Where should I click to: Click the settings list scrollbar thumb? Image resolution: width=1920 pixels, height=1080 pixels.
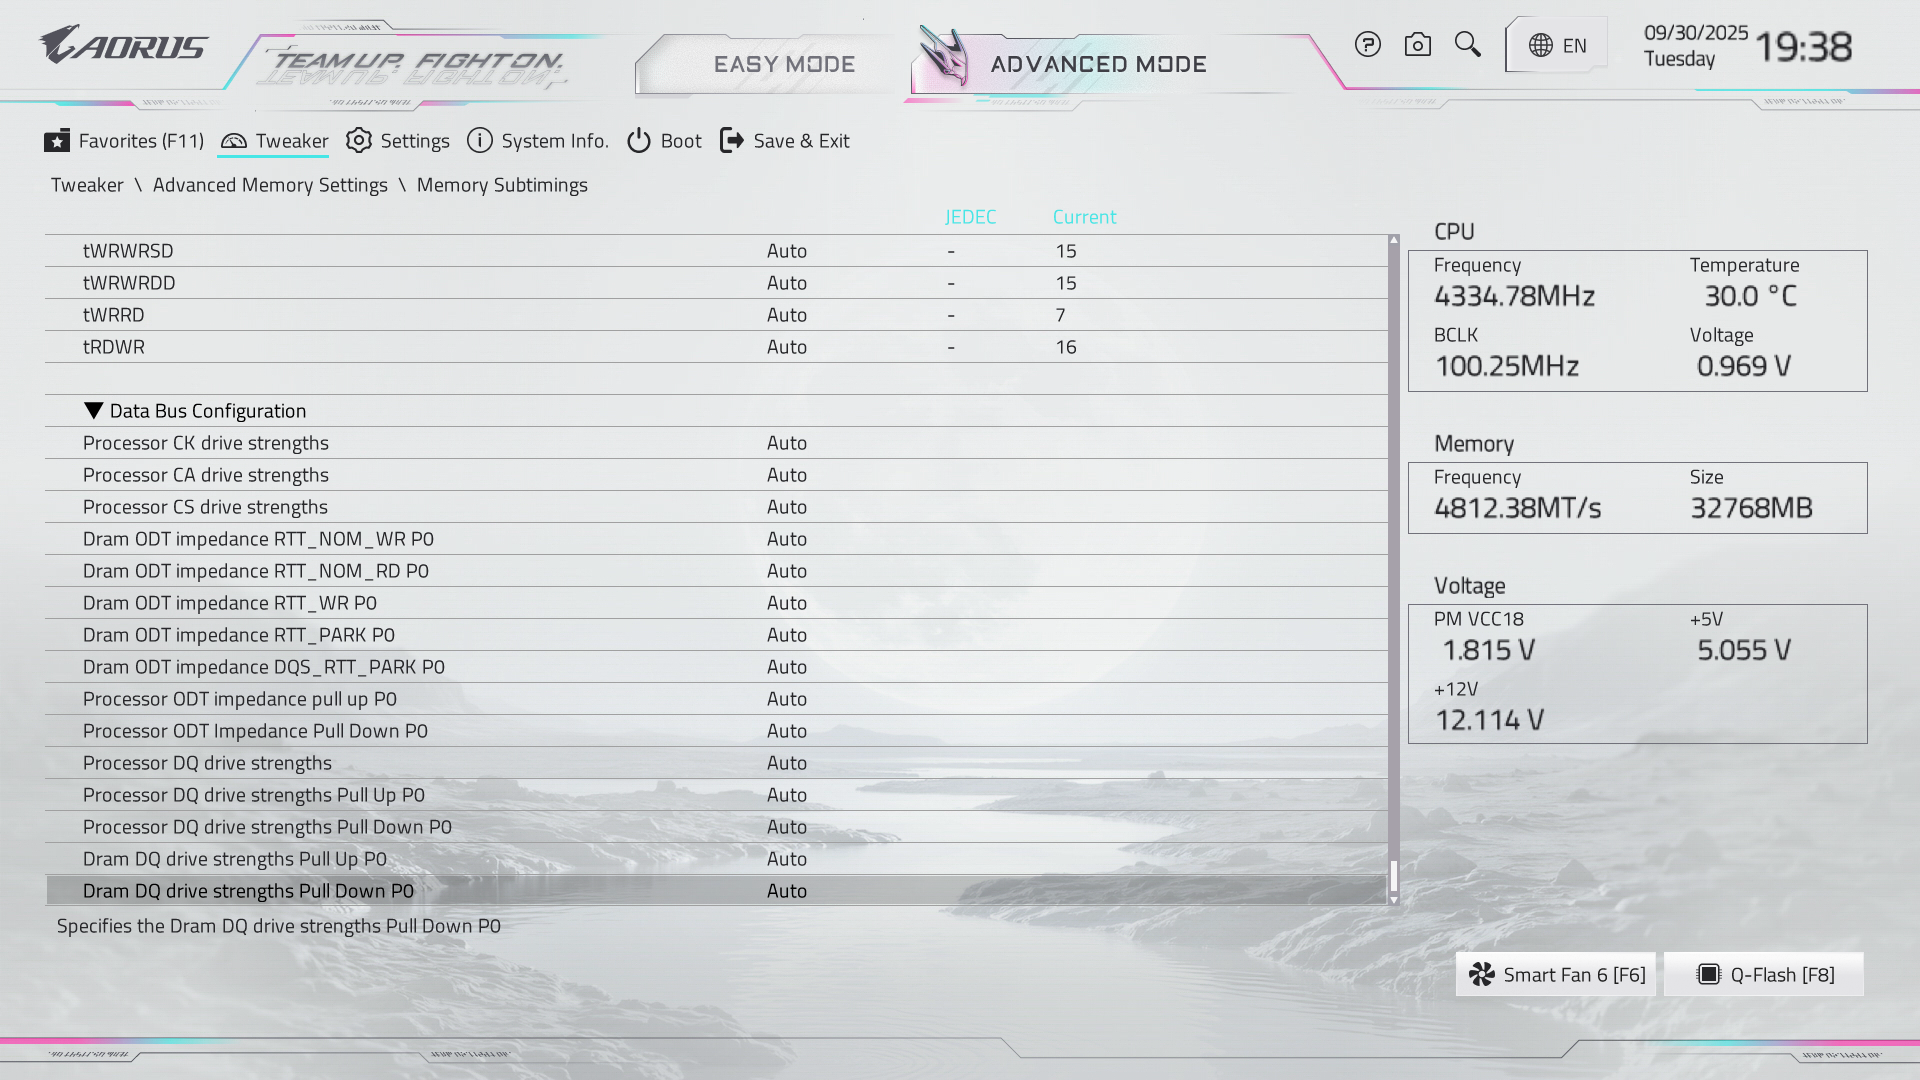(x=1393, y=876)
